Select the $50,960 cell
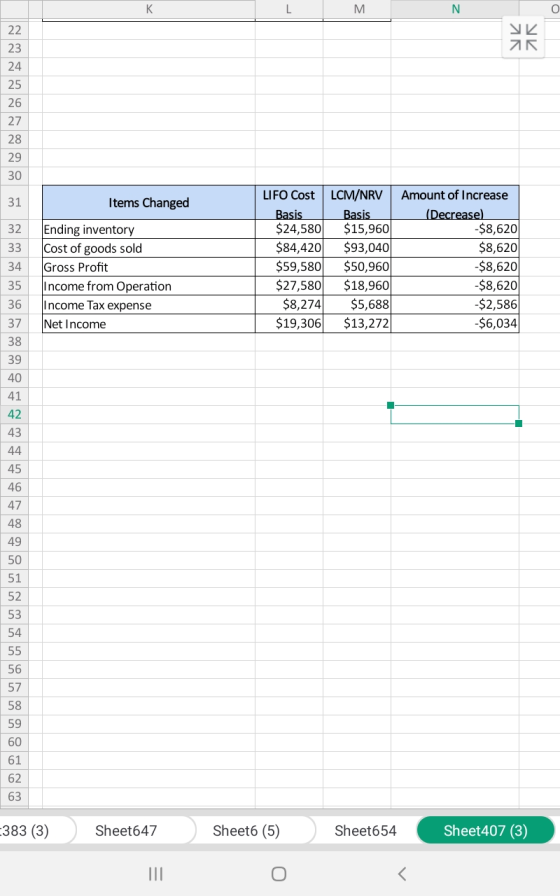The width and height of the screenshot is (560, 896). 357,267
